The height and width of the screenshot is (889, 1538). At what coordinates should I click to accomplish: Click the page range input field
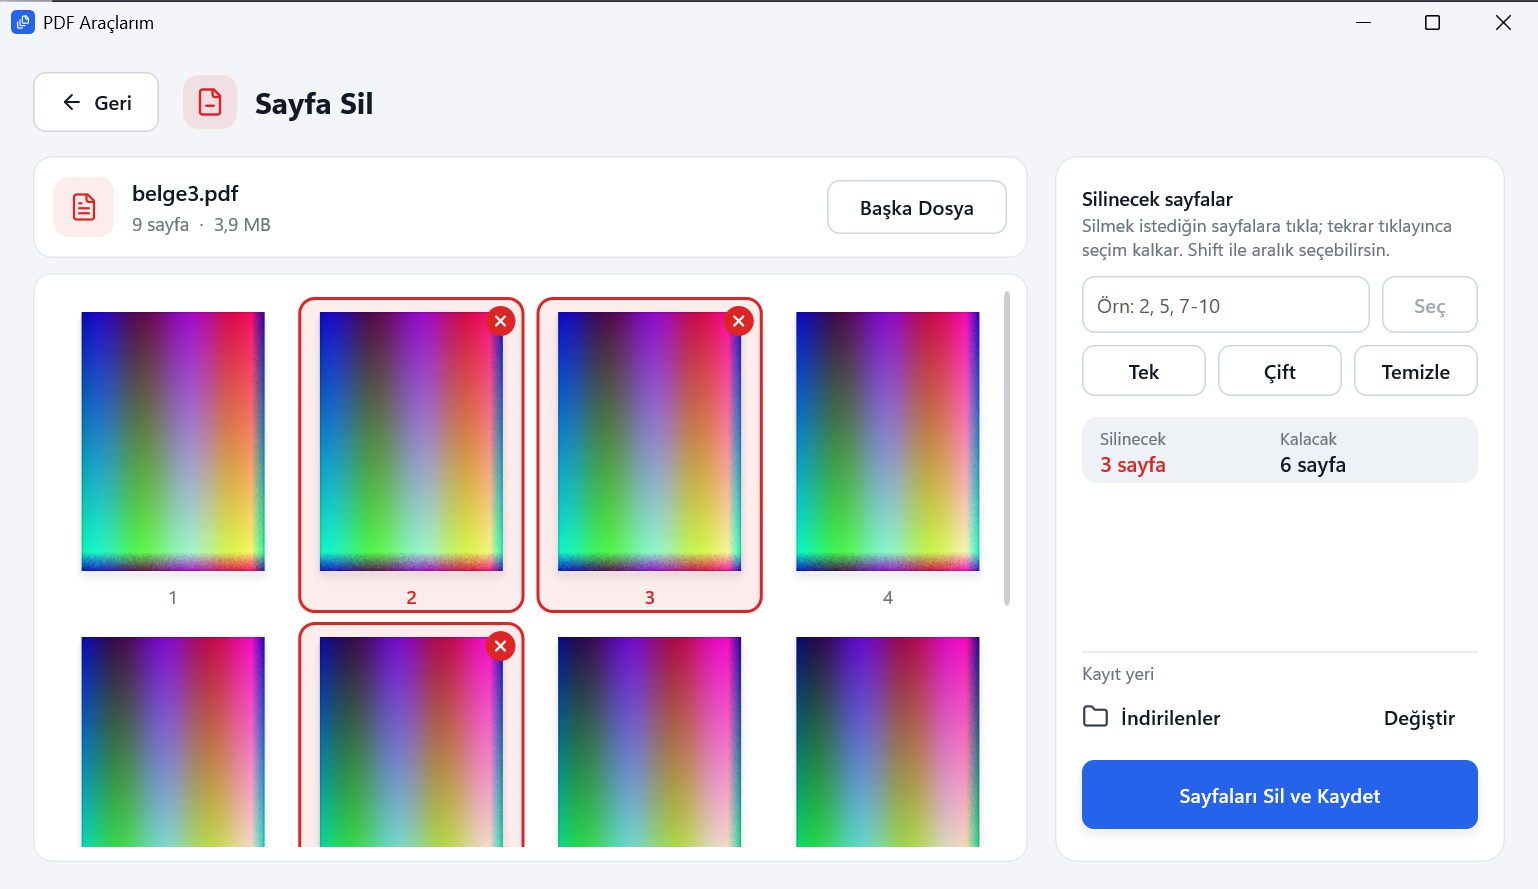click(x=1225, y=305)
